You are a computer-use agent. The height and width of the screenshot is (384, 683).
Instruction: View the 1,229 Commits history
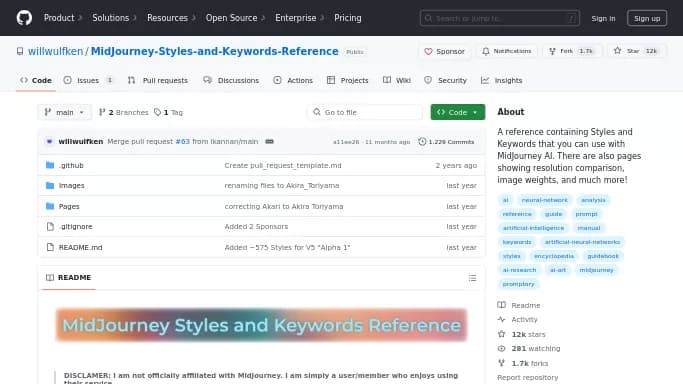tap(446, 142)
